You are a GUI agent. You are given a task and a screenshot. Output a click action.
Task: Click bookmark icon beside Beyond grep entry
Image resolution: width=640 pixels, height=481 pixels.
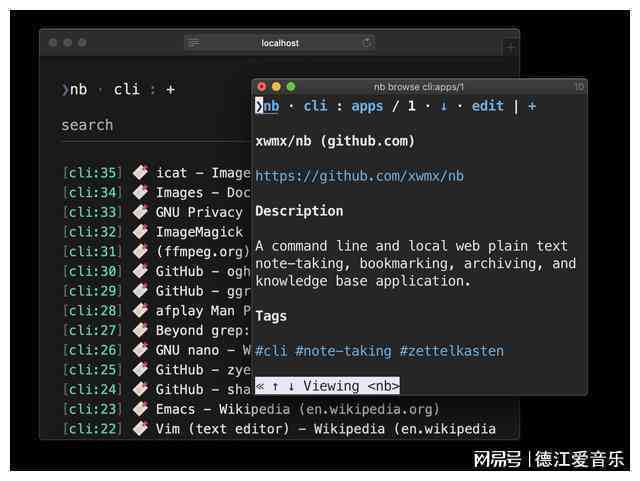pos(140,330)
